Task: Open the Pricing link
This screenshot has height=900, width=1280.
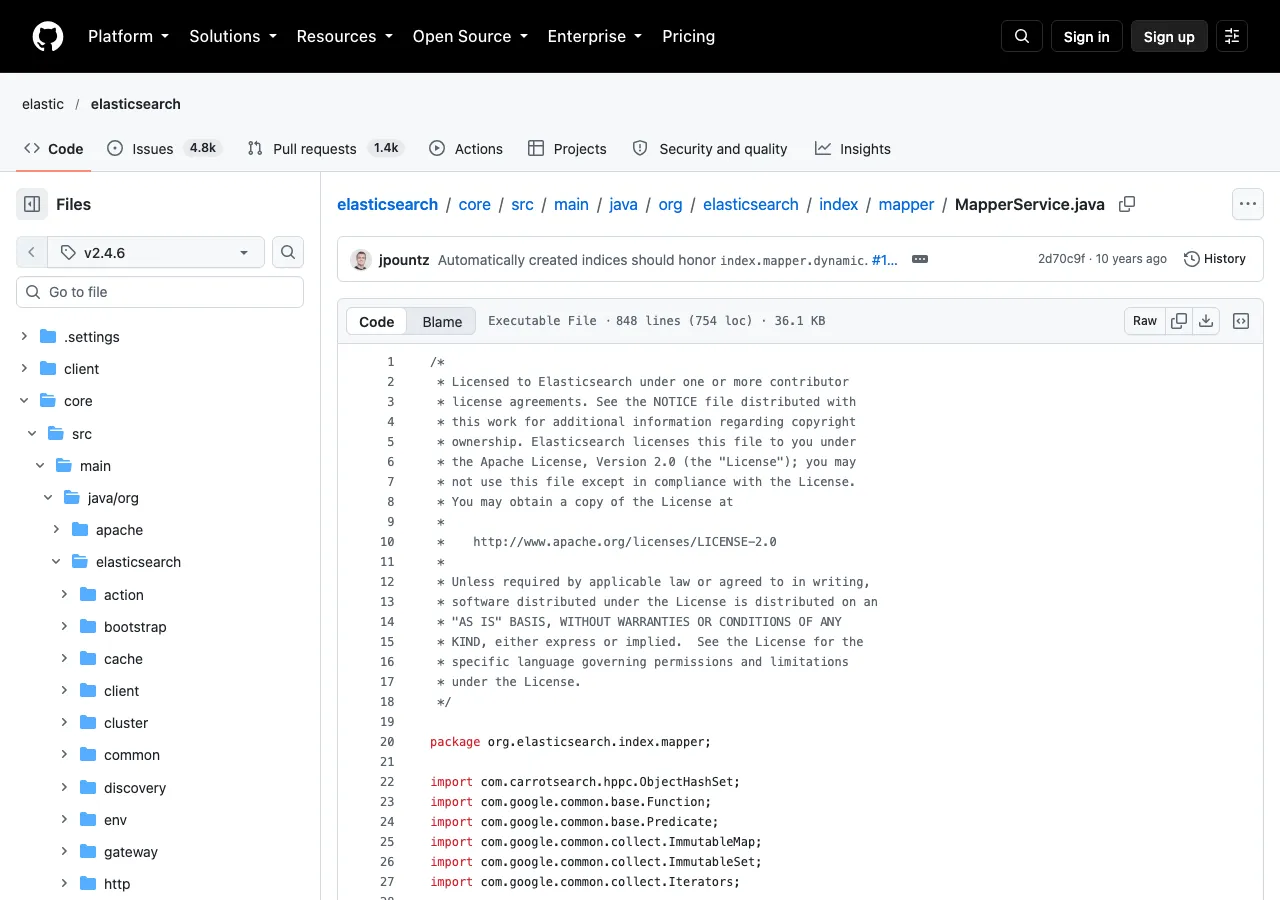Action: (689, 36)
